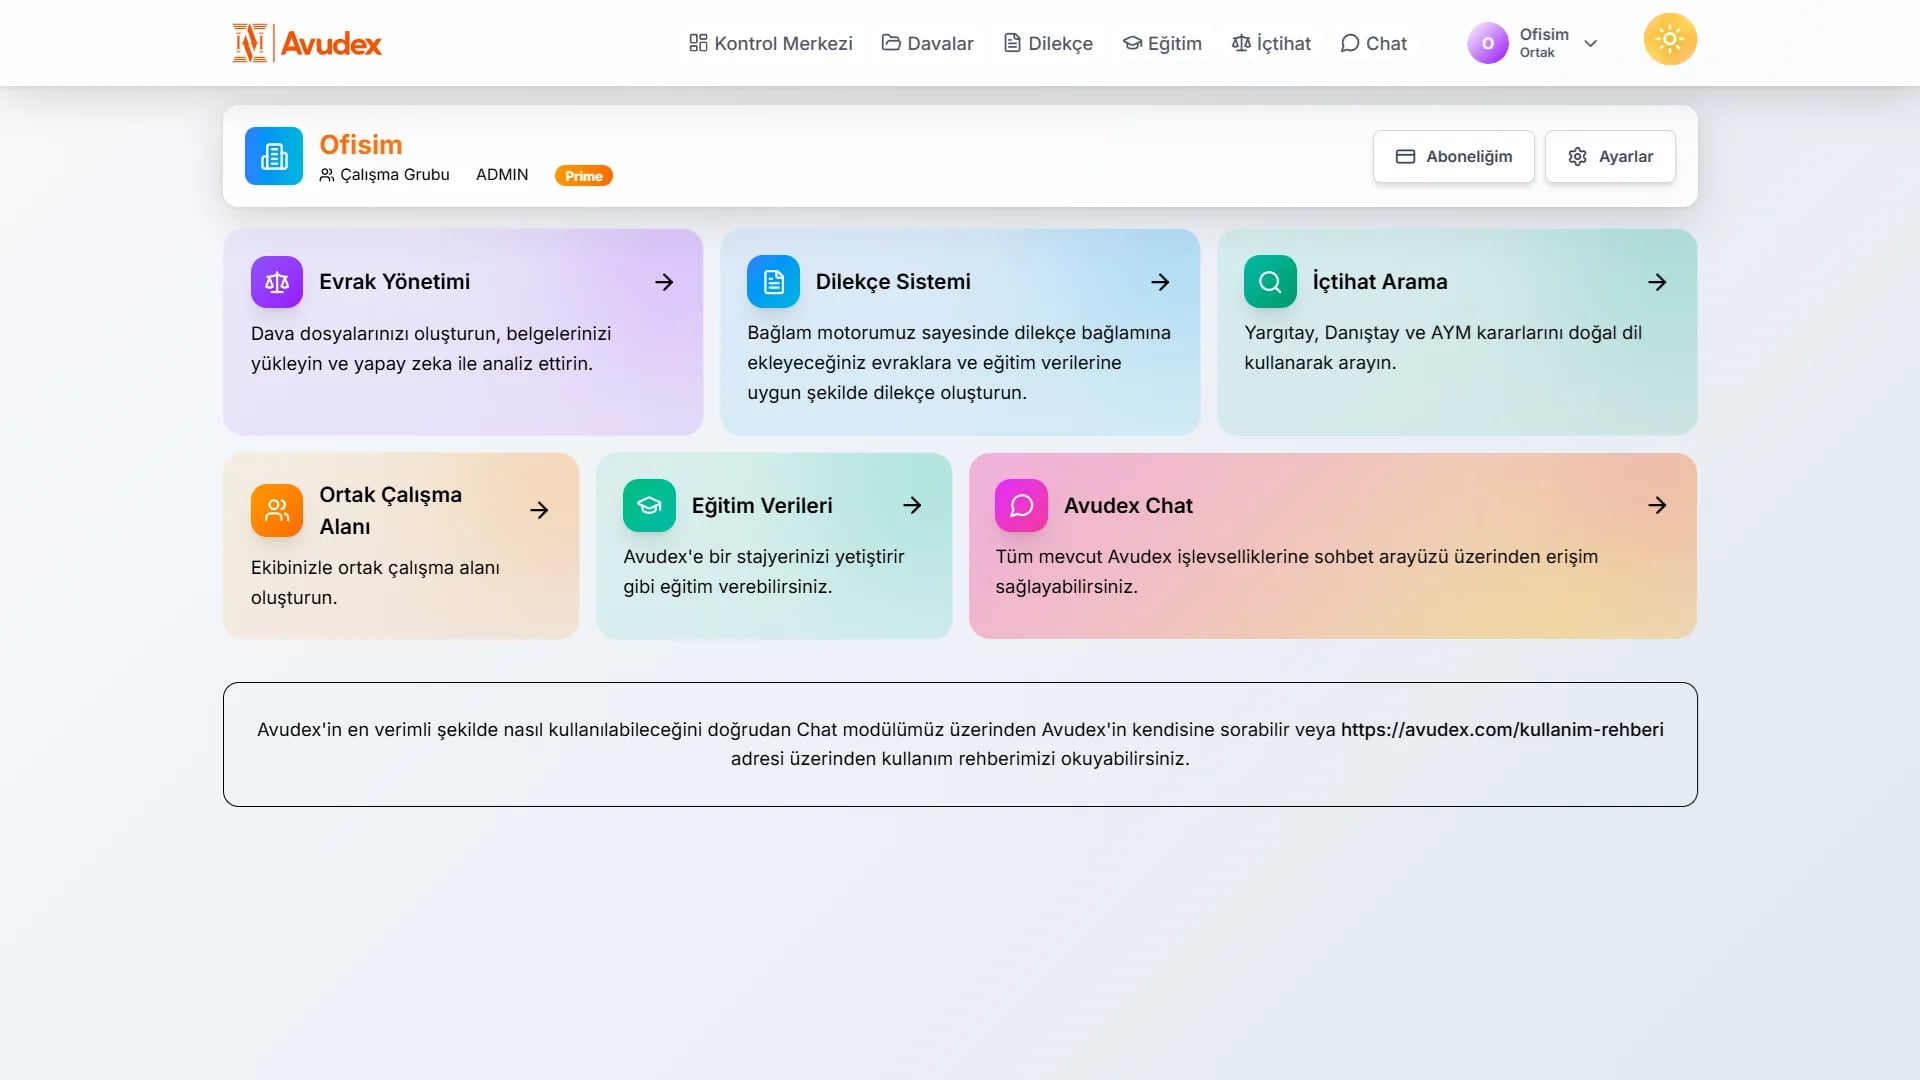Open the Evrak Yönetimi scales icon
1920x1080 pixels.
(276, 282)
